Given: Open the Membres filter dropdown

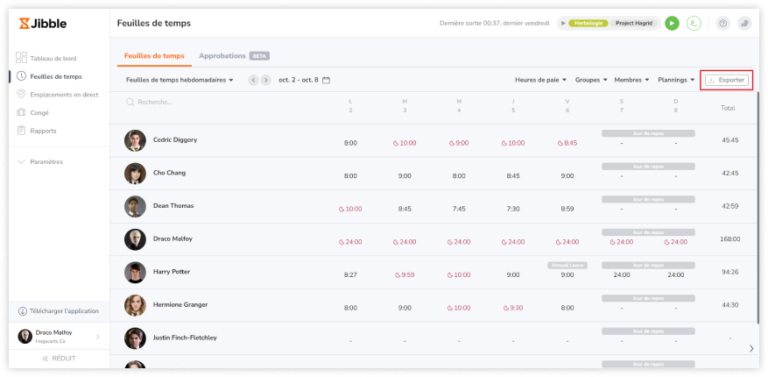Looking at the screenshot, I should (632, 80).
